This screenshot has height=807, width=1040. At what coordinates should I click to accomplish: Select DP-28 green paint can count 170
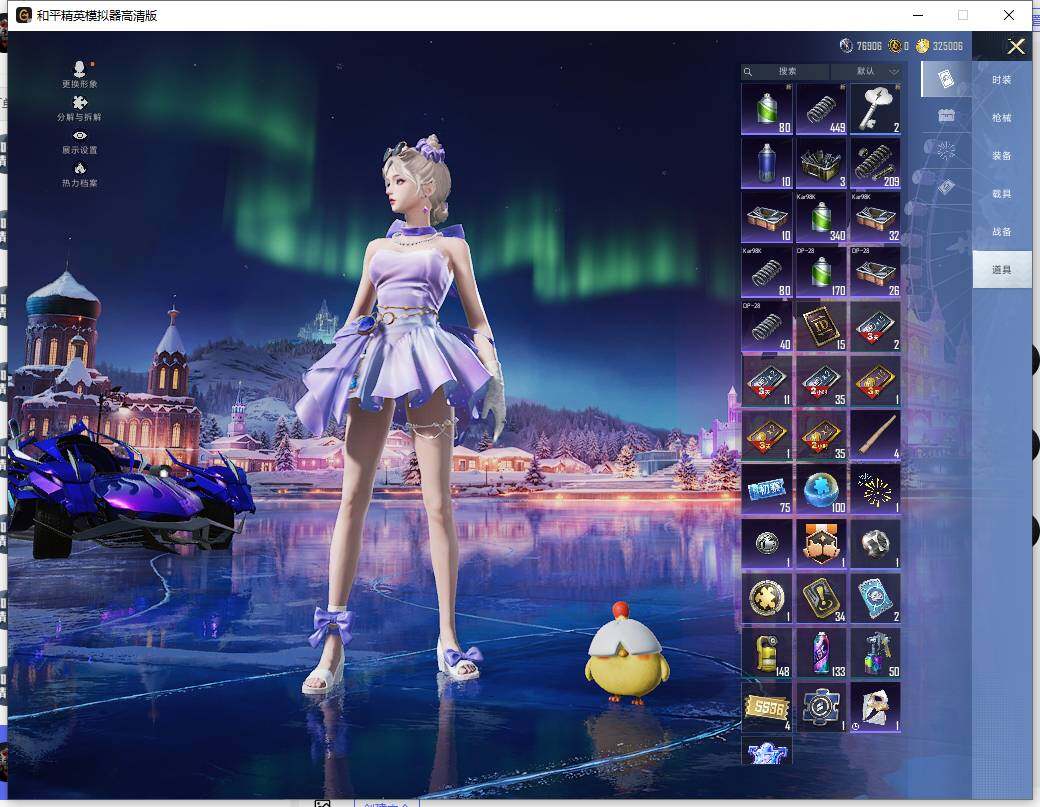coord(821,272)
